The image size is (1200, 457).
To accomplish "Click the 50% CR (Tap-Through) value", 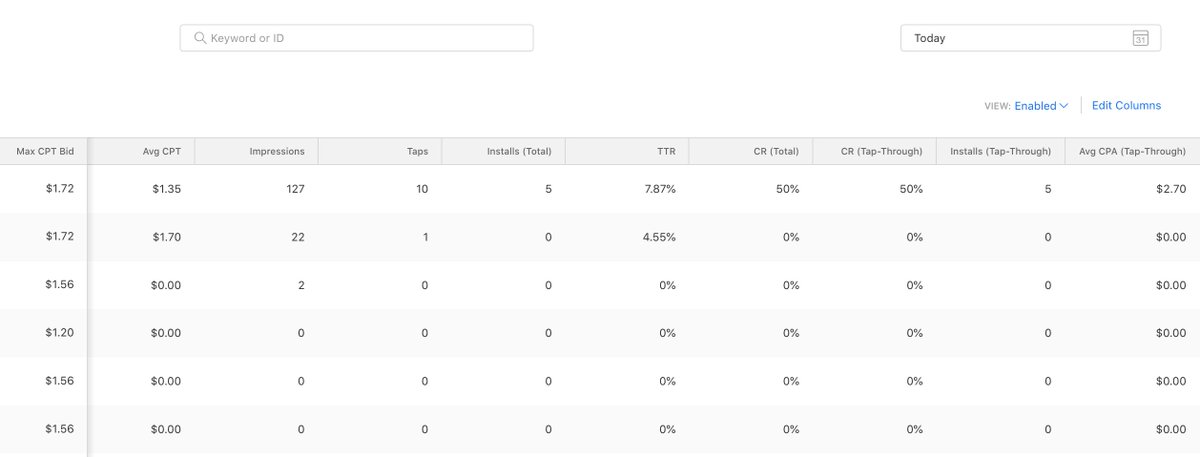I will tap(911, 189).
